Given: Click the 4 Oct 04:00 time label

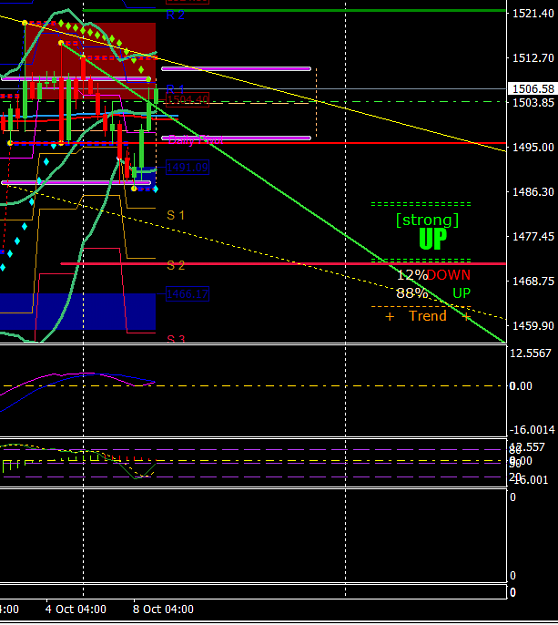Looking at the screenshot, I should [x=76, y=609].
